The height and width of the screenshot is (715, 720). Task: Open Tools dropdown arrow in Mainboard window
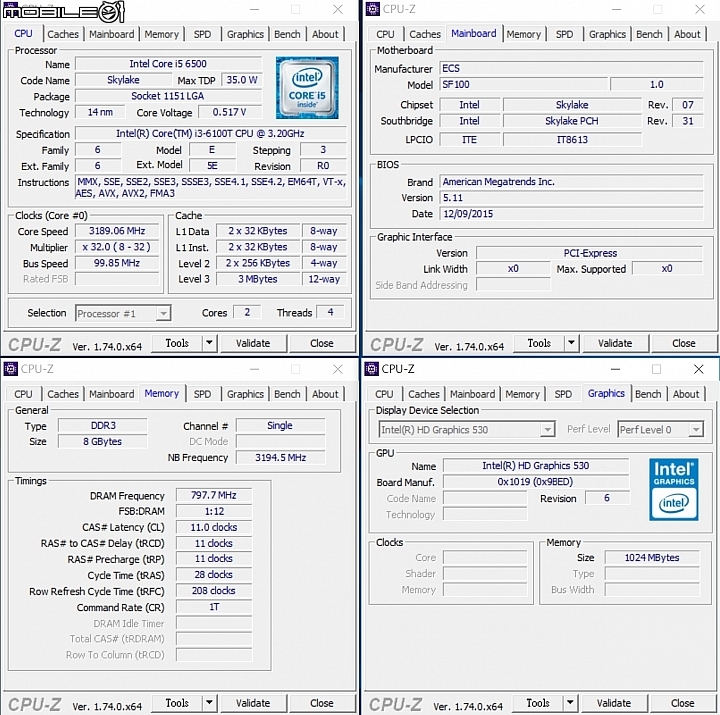(571, 343)
